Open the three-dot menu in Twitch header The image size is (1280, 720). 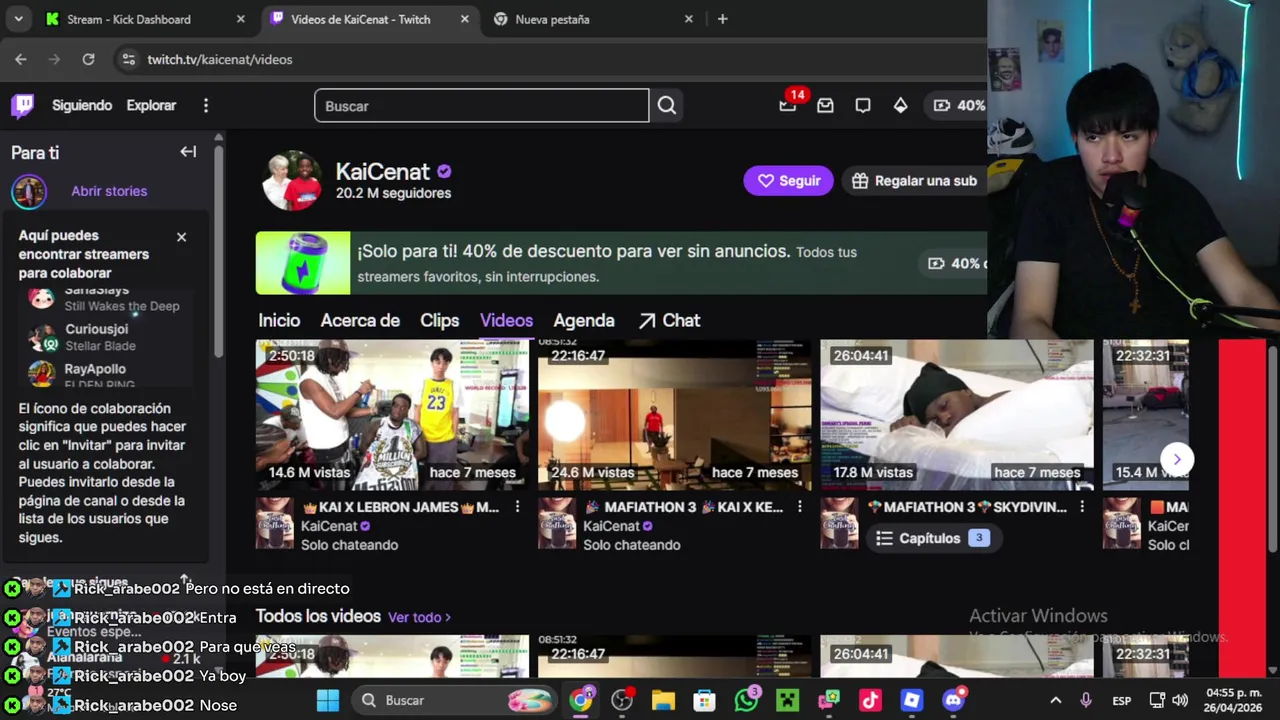point(206,105)
